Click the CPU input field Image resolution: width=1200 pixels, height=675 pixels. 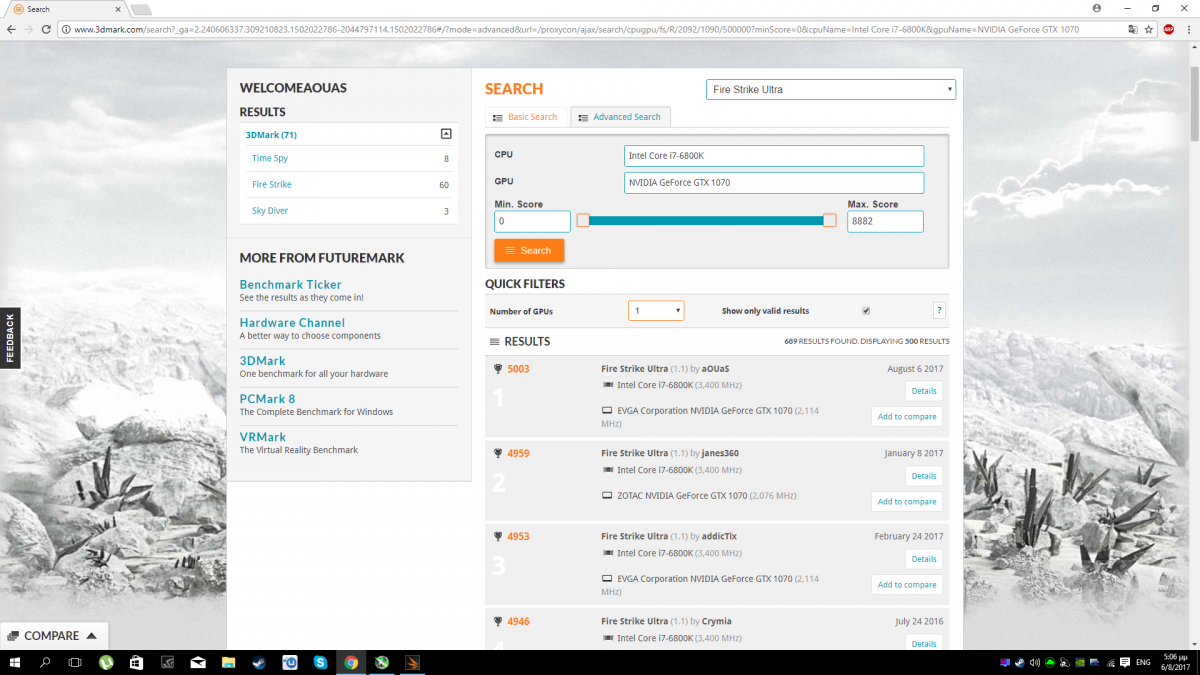tap(774, 156)
